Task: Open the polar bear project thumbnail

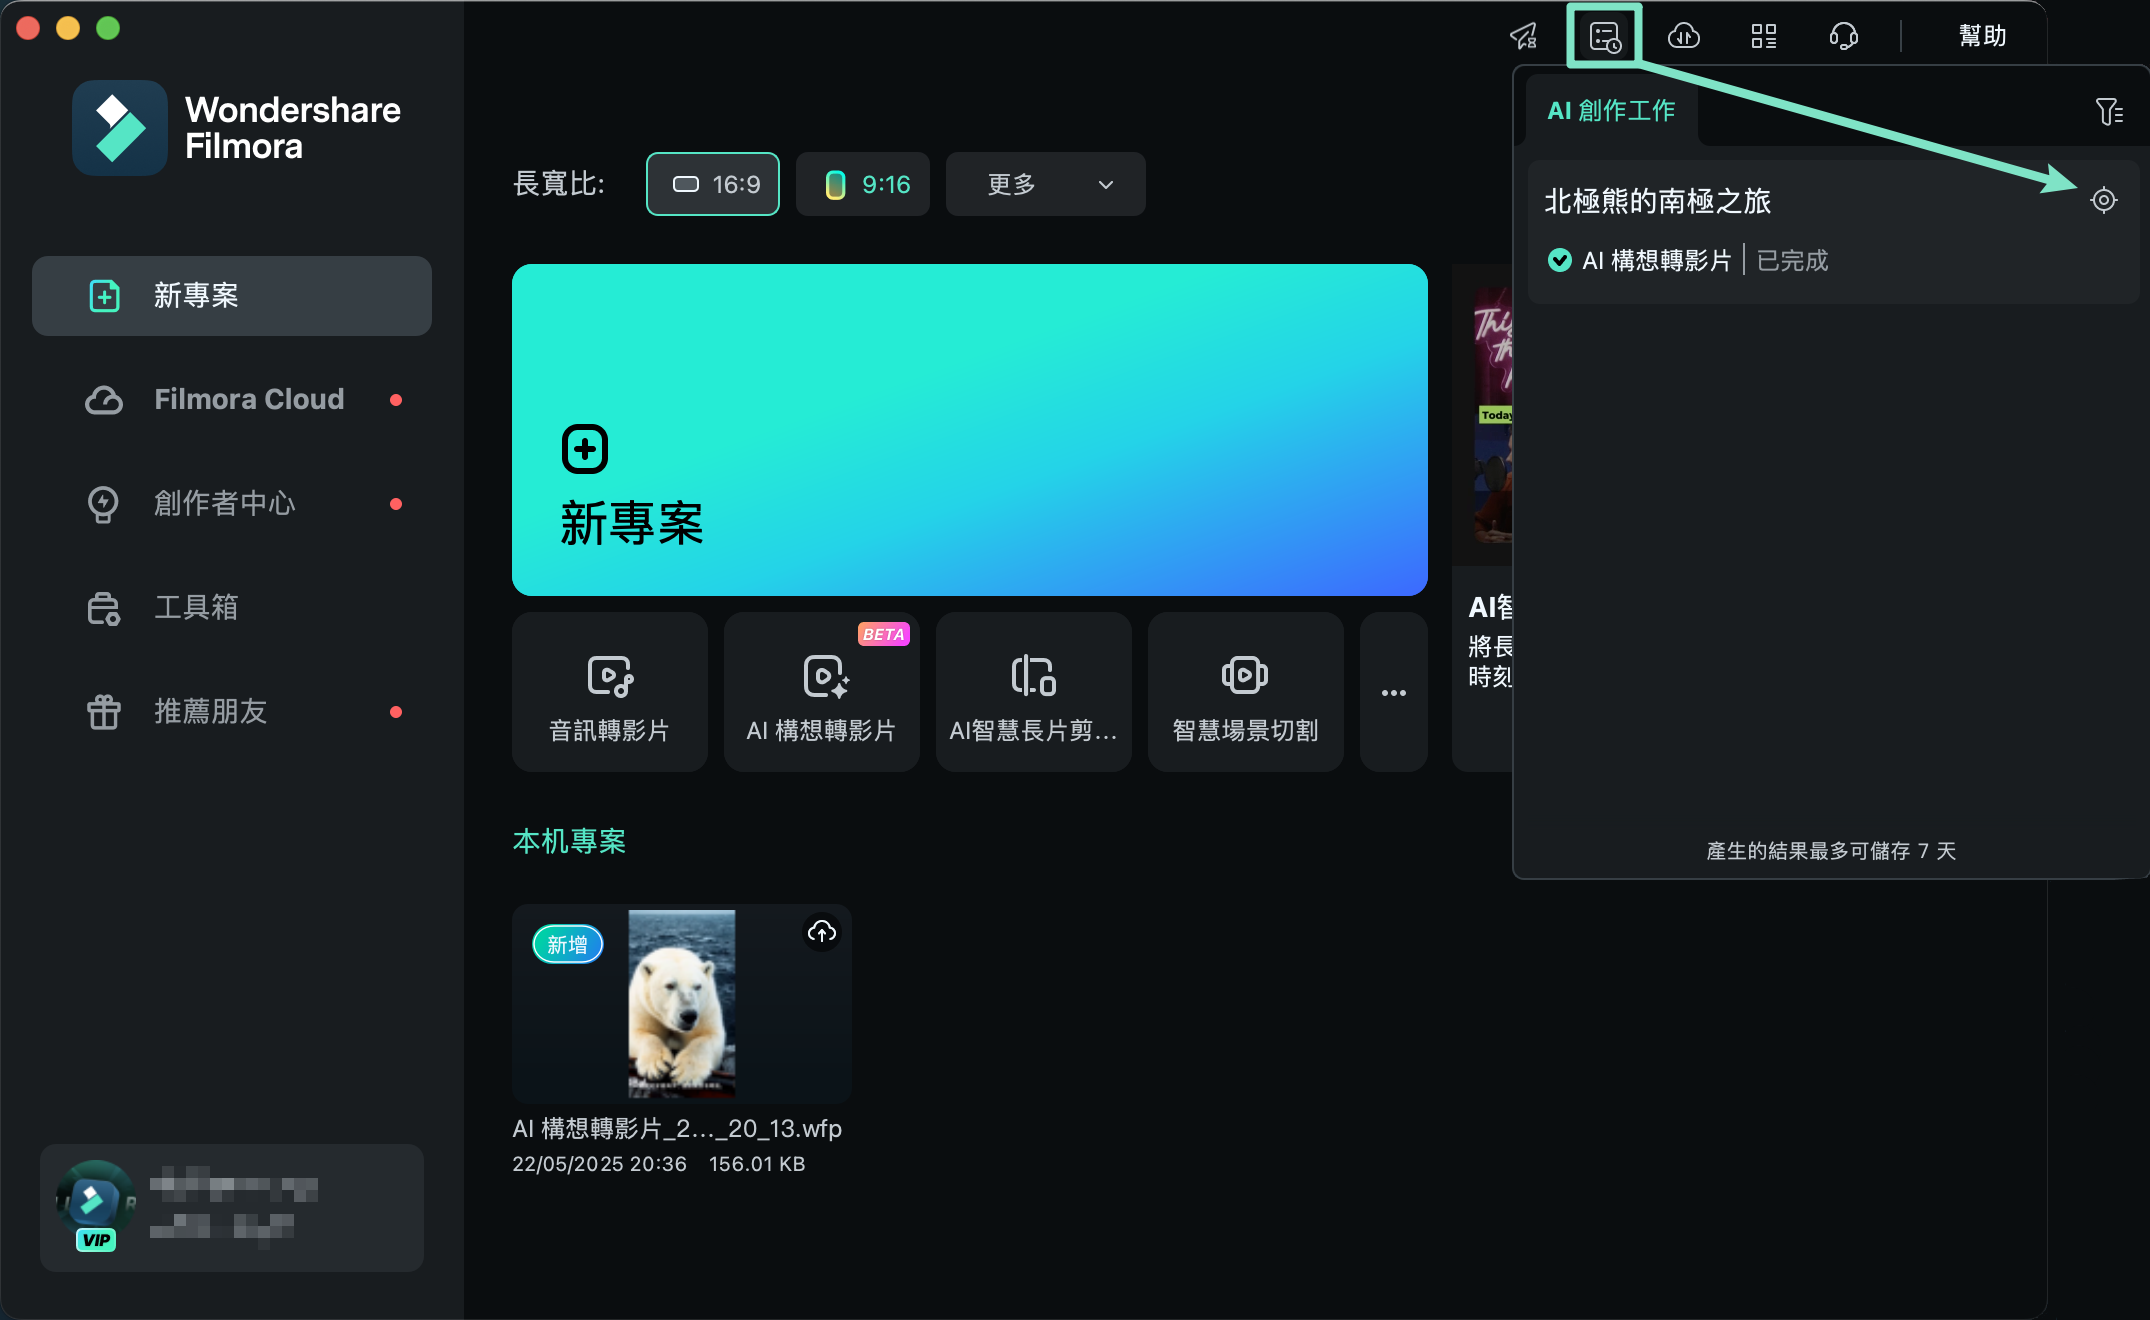Action: pyautogui.click(x=682, y=1004)
